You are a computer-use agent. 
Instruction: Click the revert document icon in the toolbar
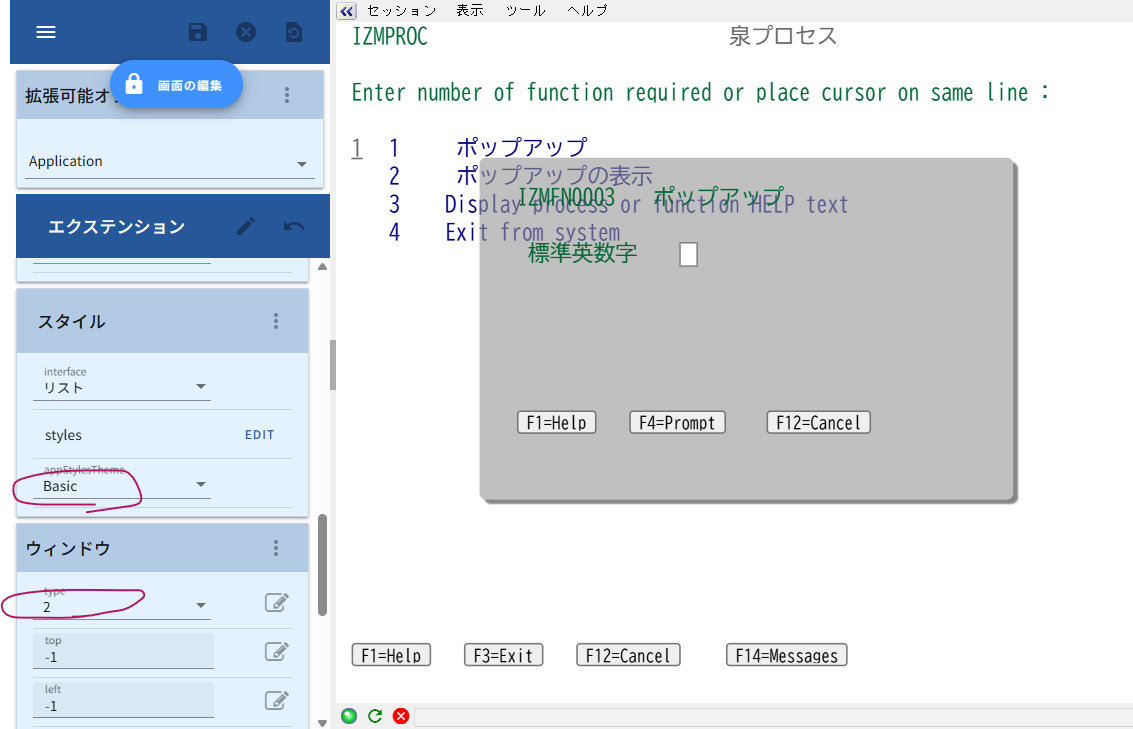[x=292, y=31]
